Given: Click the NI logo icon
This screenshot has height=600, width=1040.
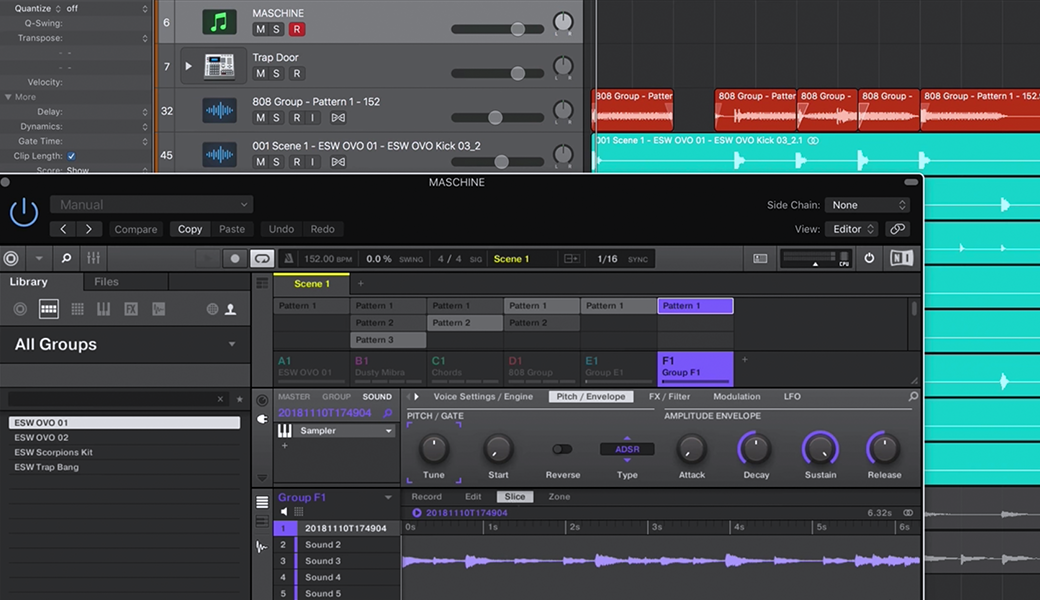Looking at the screenshot, I should (x=901, y=258).
